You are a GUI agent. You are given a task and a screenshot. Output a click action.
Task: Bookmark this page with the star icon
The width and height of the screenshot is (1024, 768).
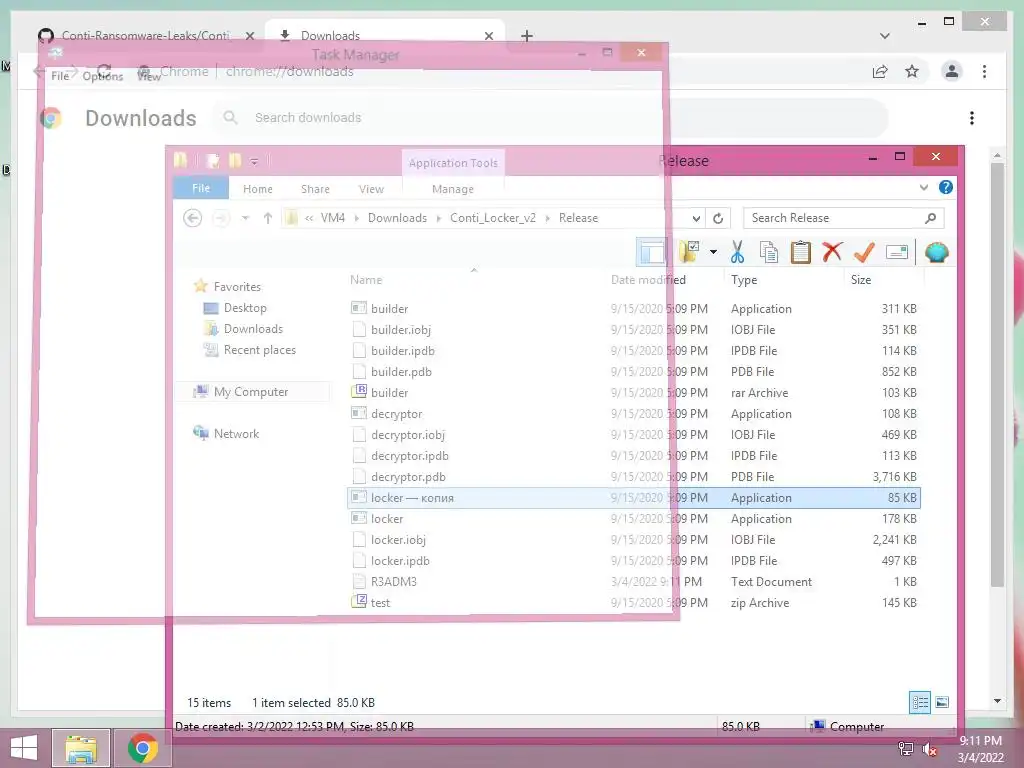coord(912,72)
